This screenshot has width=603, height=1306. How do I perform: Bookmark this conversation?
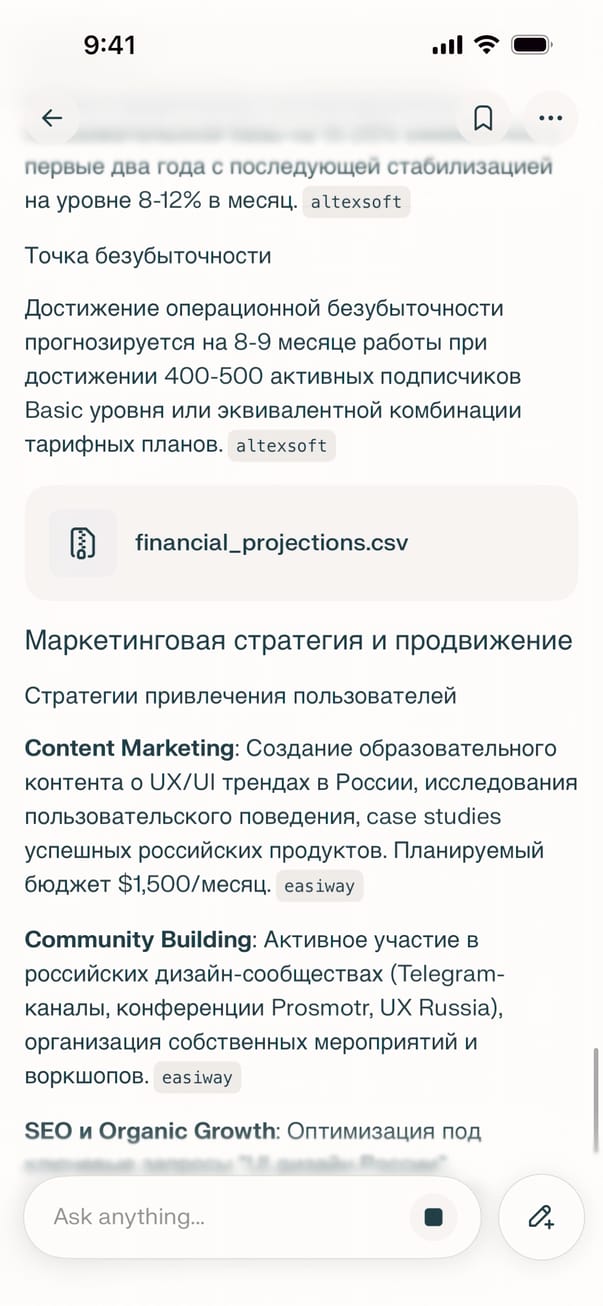pyautogui.click(x=483, y=118)
